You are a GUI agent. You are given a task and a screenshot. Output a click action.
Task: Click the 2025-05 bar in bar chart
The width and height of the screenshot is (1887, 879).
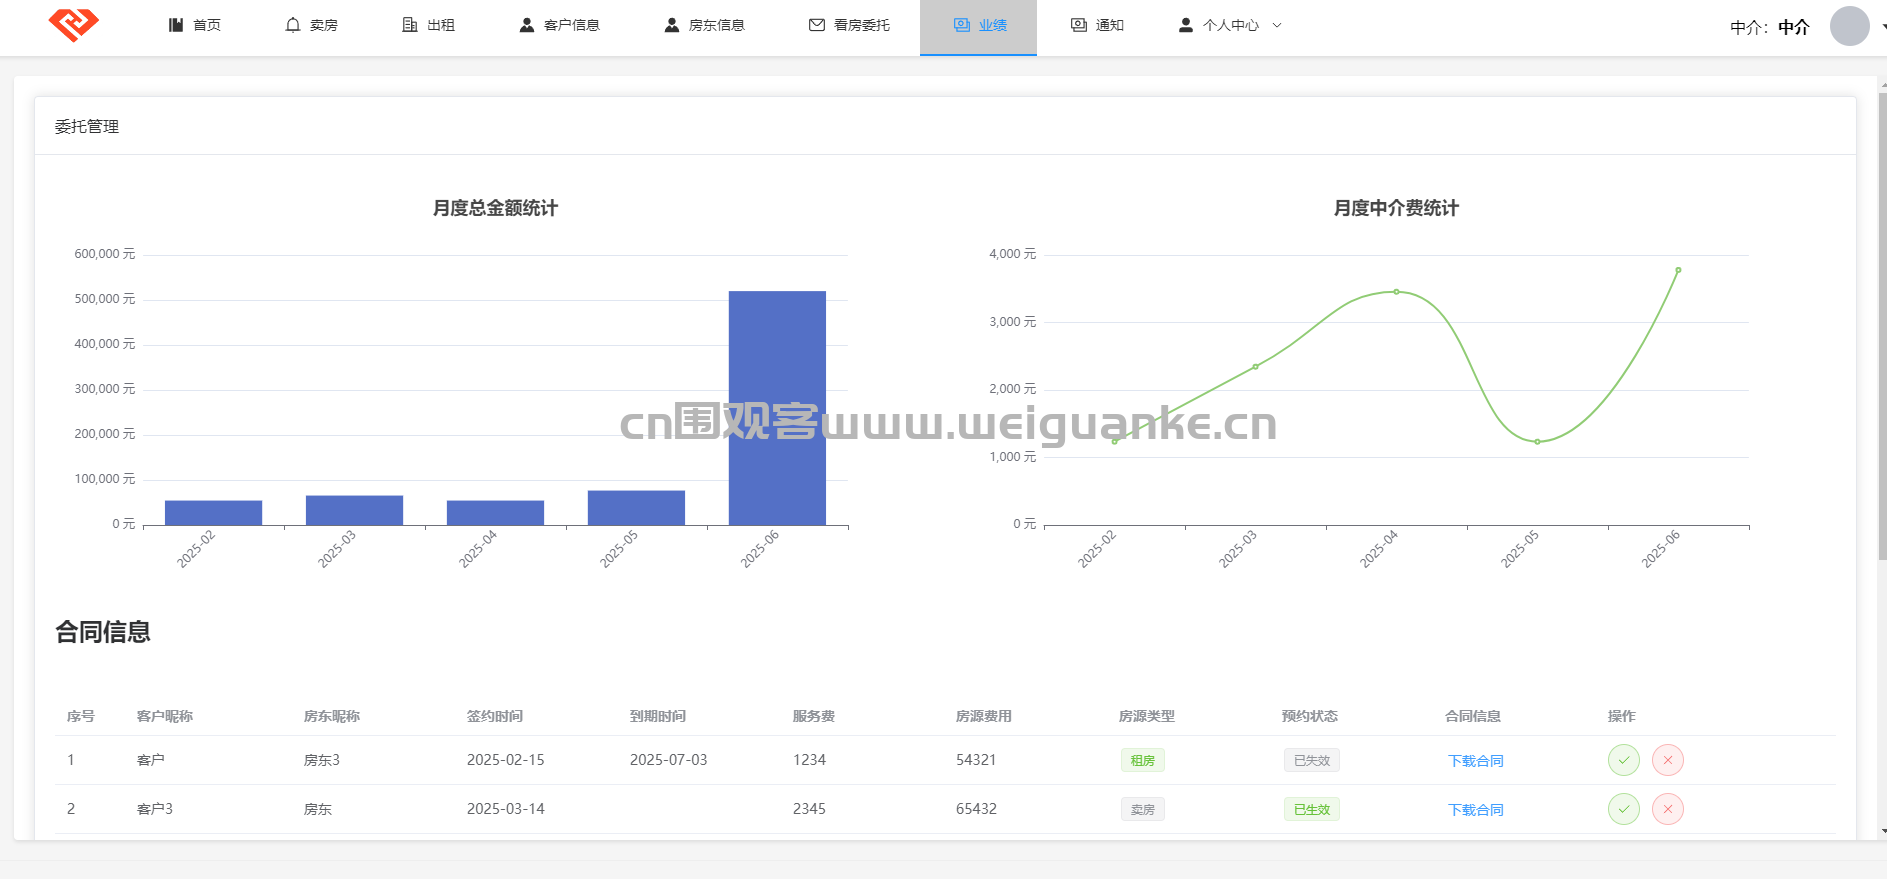coord(636,508)
